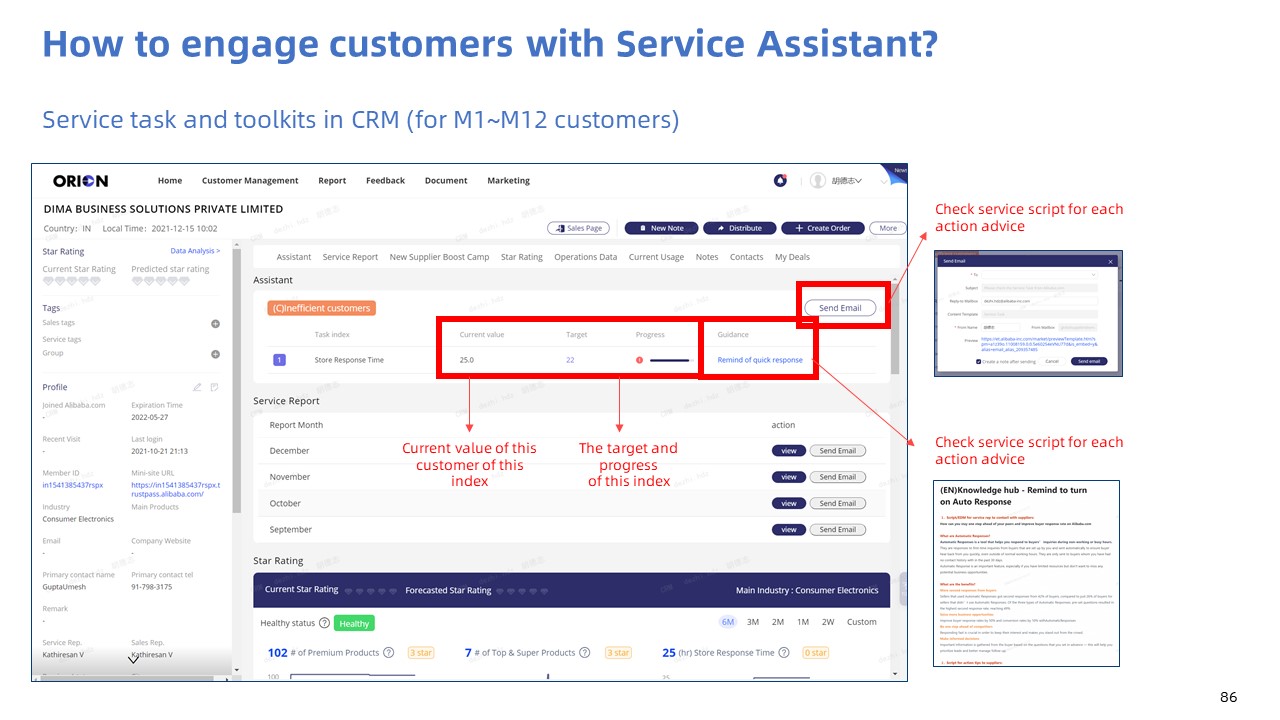Add a group with plus icon
Screen dimensions: 1280x720
215,354
